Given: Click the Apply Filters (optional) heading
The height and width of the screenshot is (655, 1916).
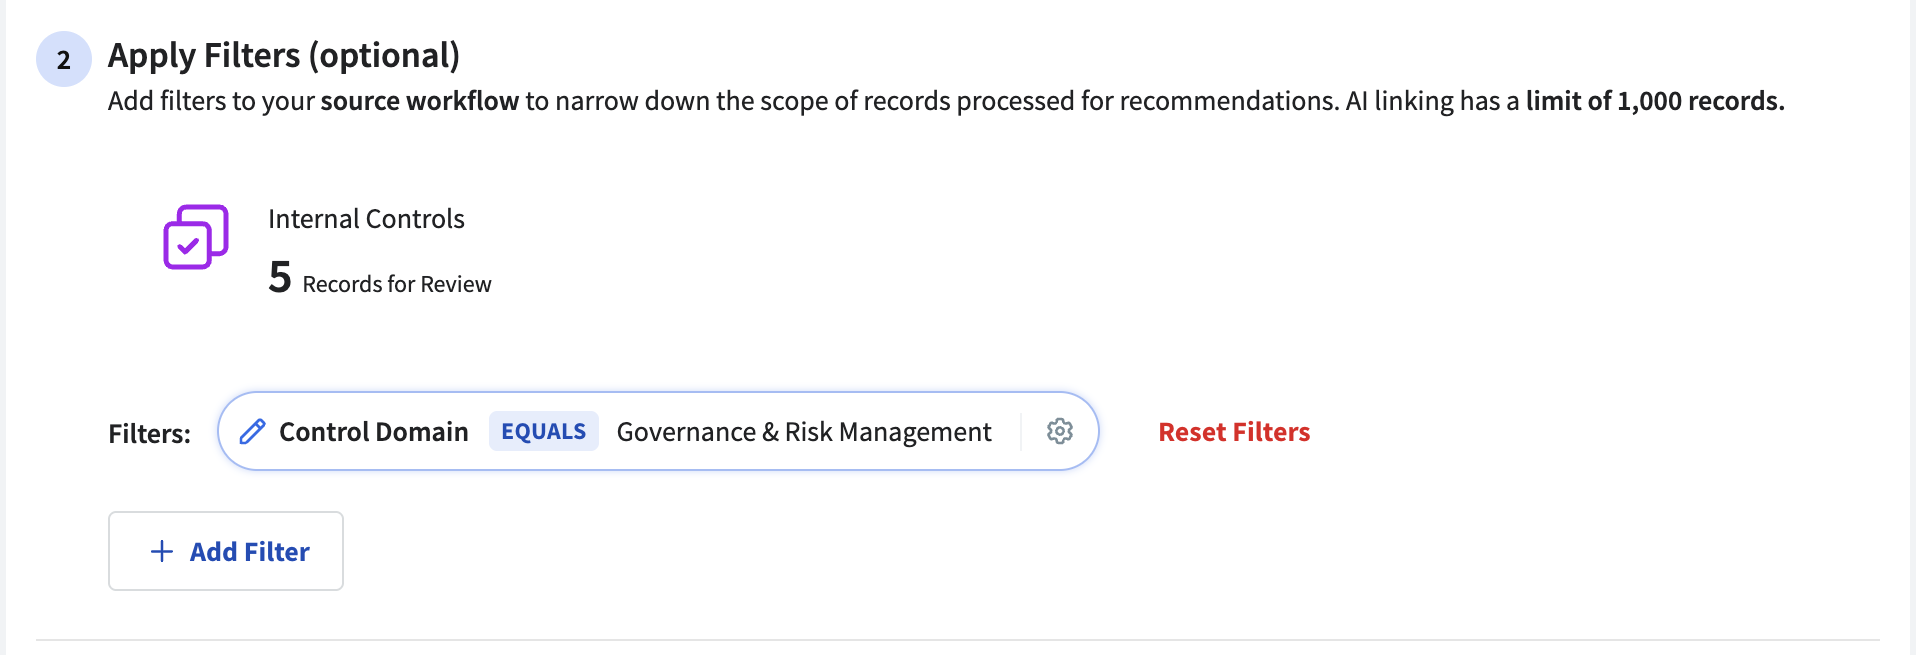Looking at the screenshot, I should click(x=284, y=56).
